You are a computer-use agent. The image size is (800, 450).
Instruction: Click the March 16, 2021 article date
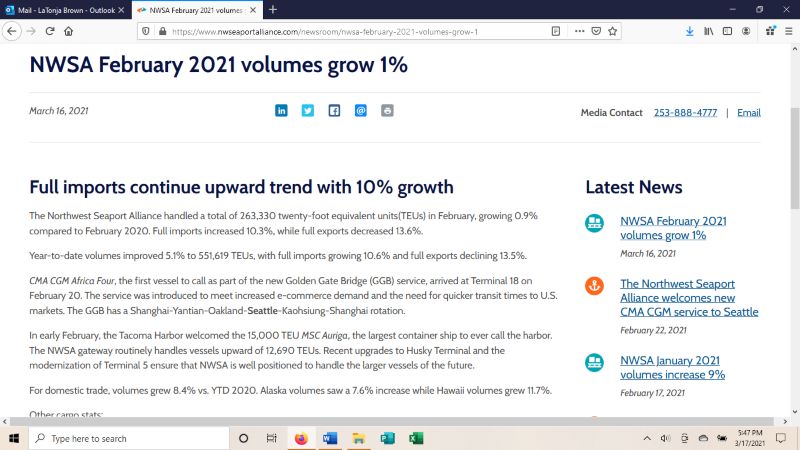click(x=59, y=111)
